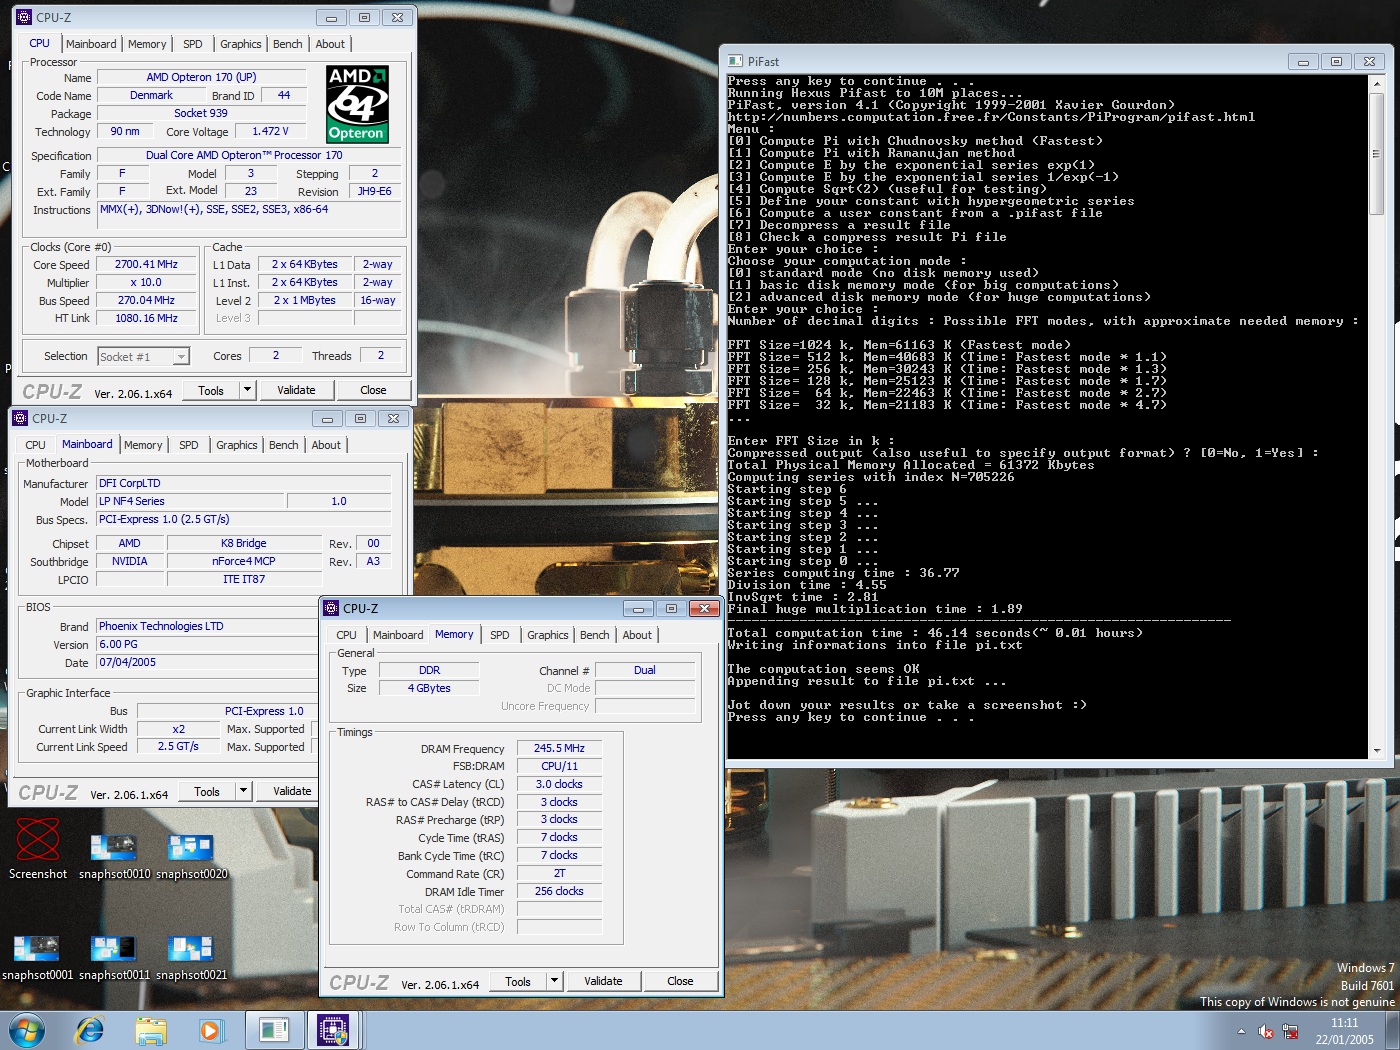Click Show desktop strip on taskbar

tap(1393, 1031)
